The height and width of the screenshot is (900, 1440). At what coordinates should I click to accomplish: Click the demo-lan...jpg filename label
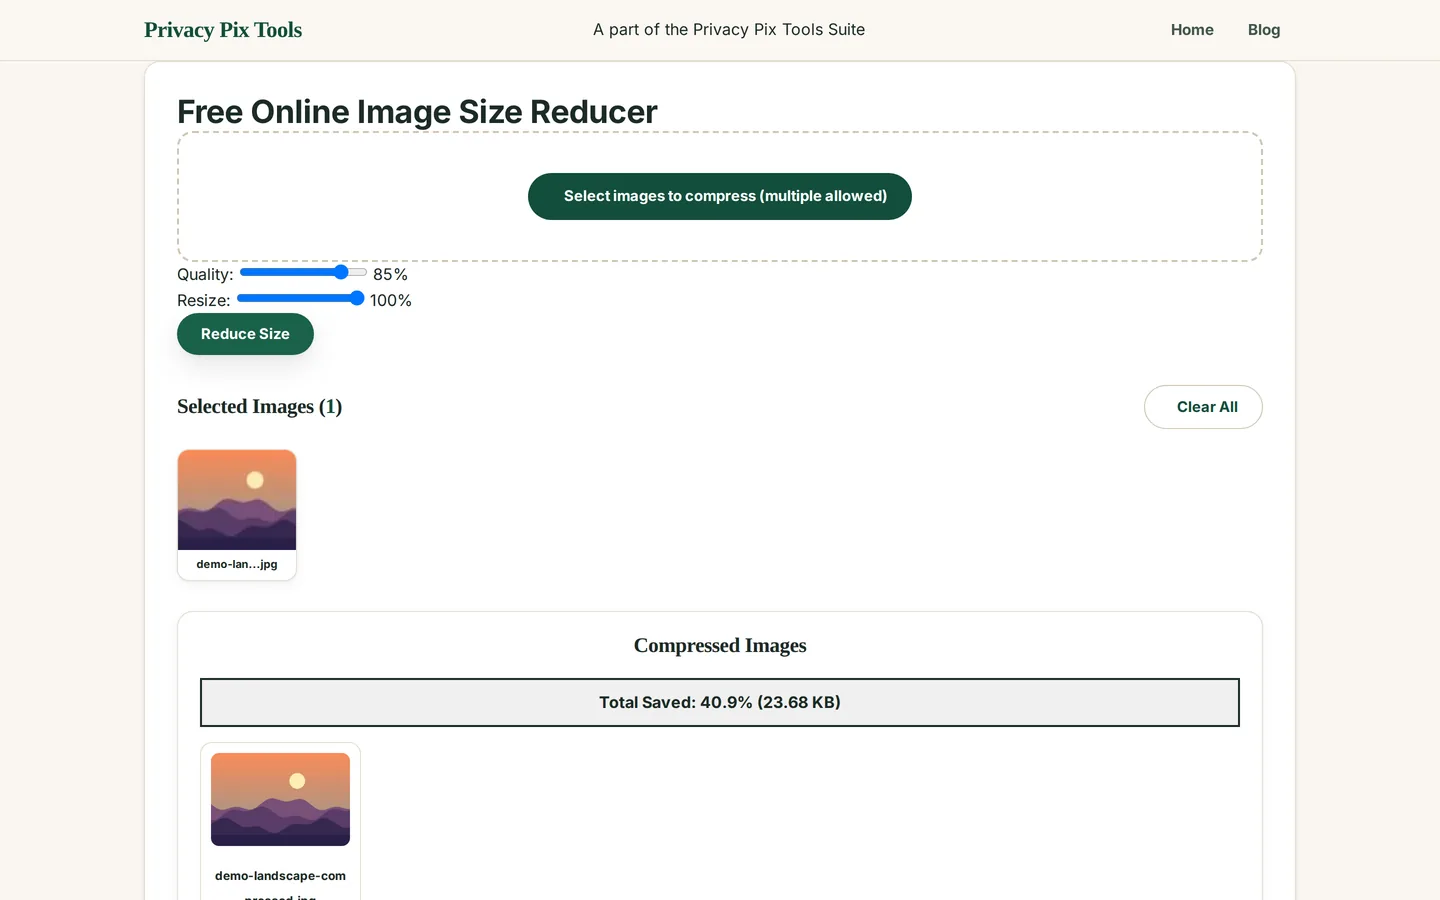(x=237, y=564)
